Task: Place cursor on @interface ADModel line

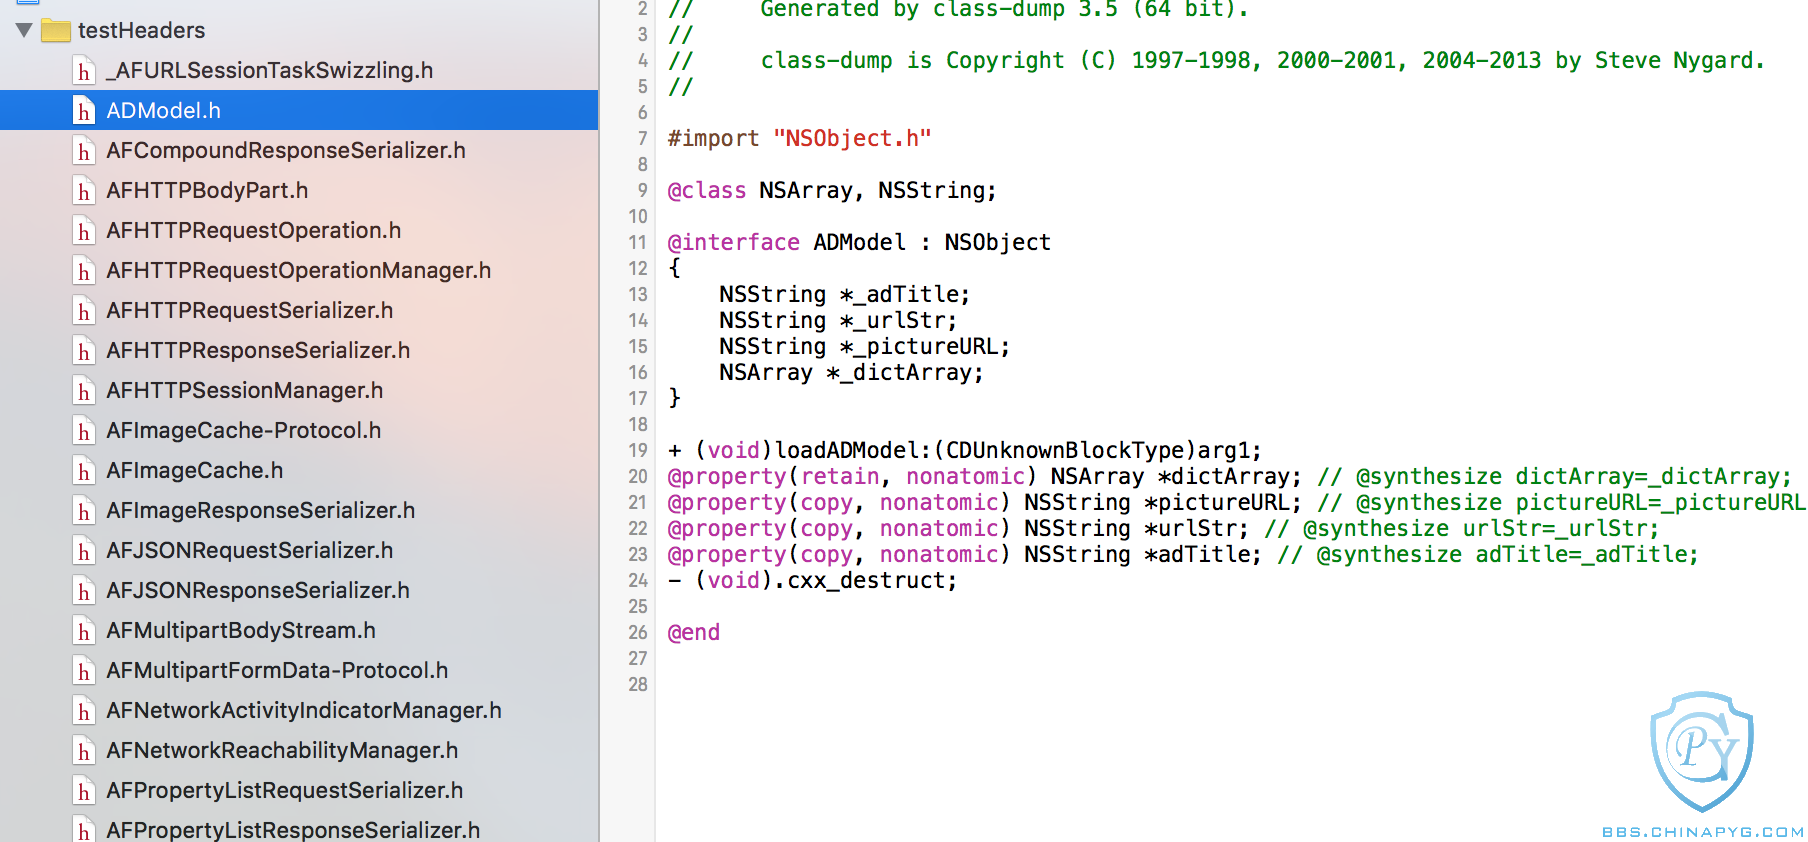Action: click(x=859, y=242)
